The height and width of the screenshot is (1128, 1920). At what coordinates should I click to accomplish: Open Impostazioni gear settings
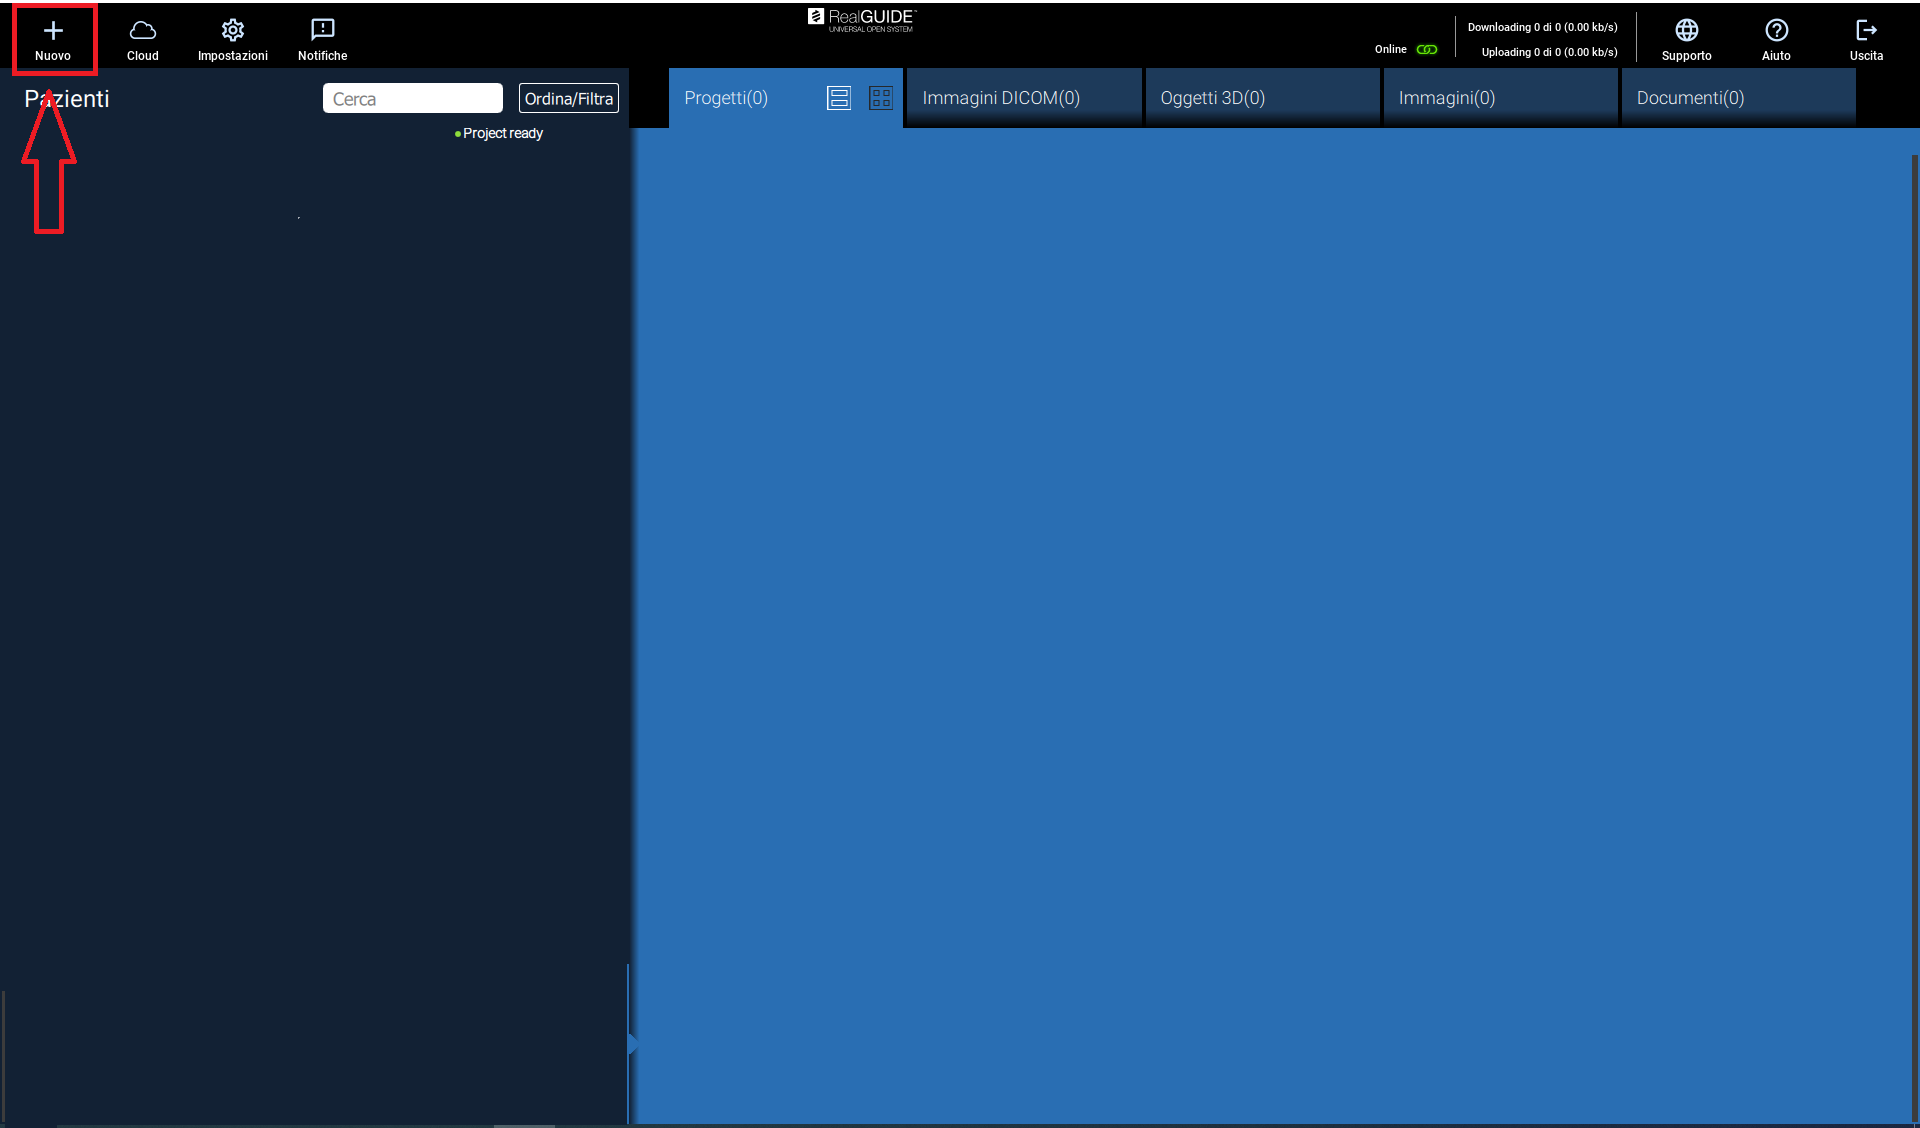coord(232,32)
